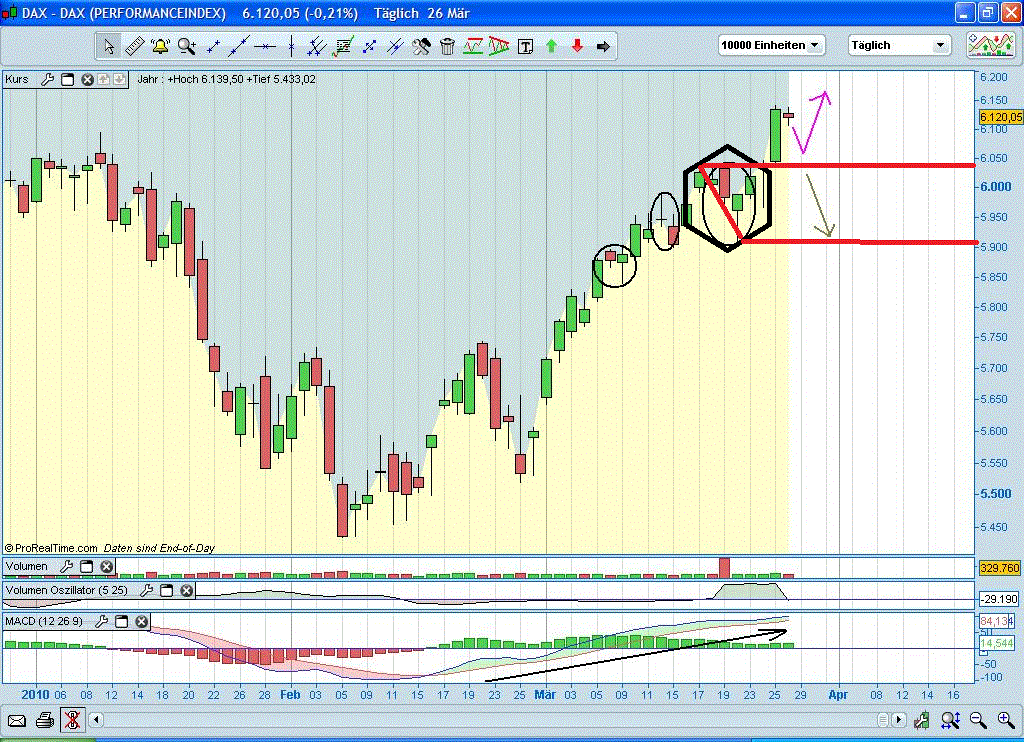
Task: Insert a green up arrow marker
Action: (x=551, y=46)
